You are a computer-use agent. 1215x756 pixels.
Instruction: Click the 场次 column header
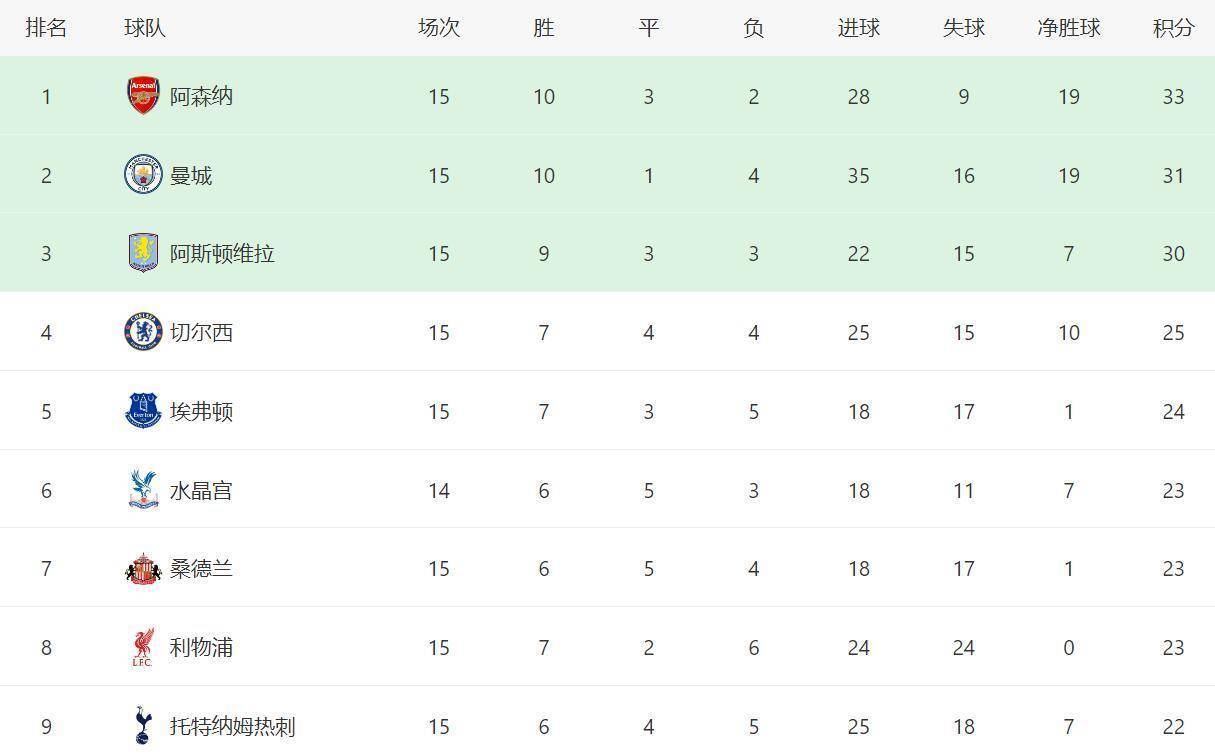click(x=438, y=28)
